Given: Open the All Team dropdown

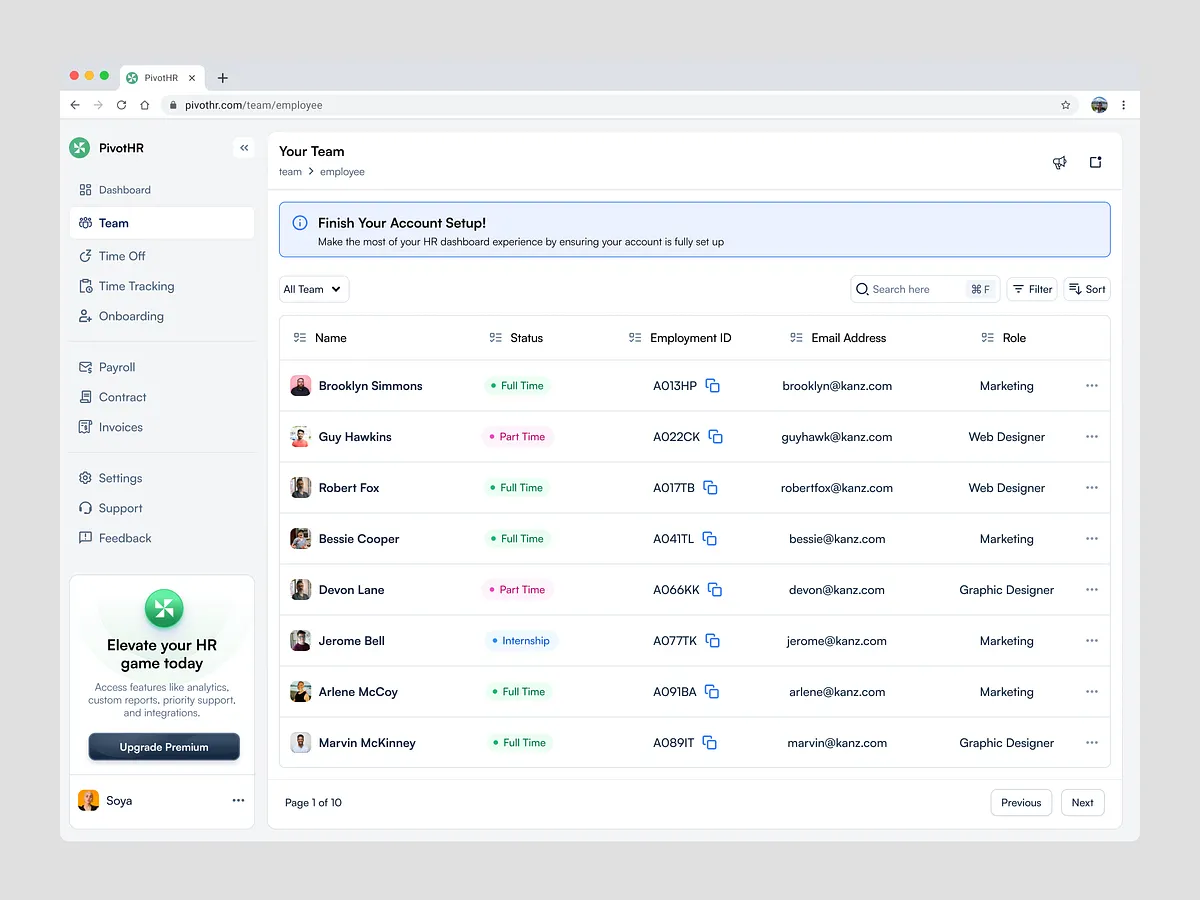Looking at the screenshot, I should (313, 289).
